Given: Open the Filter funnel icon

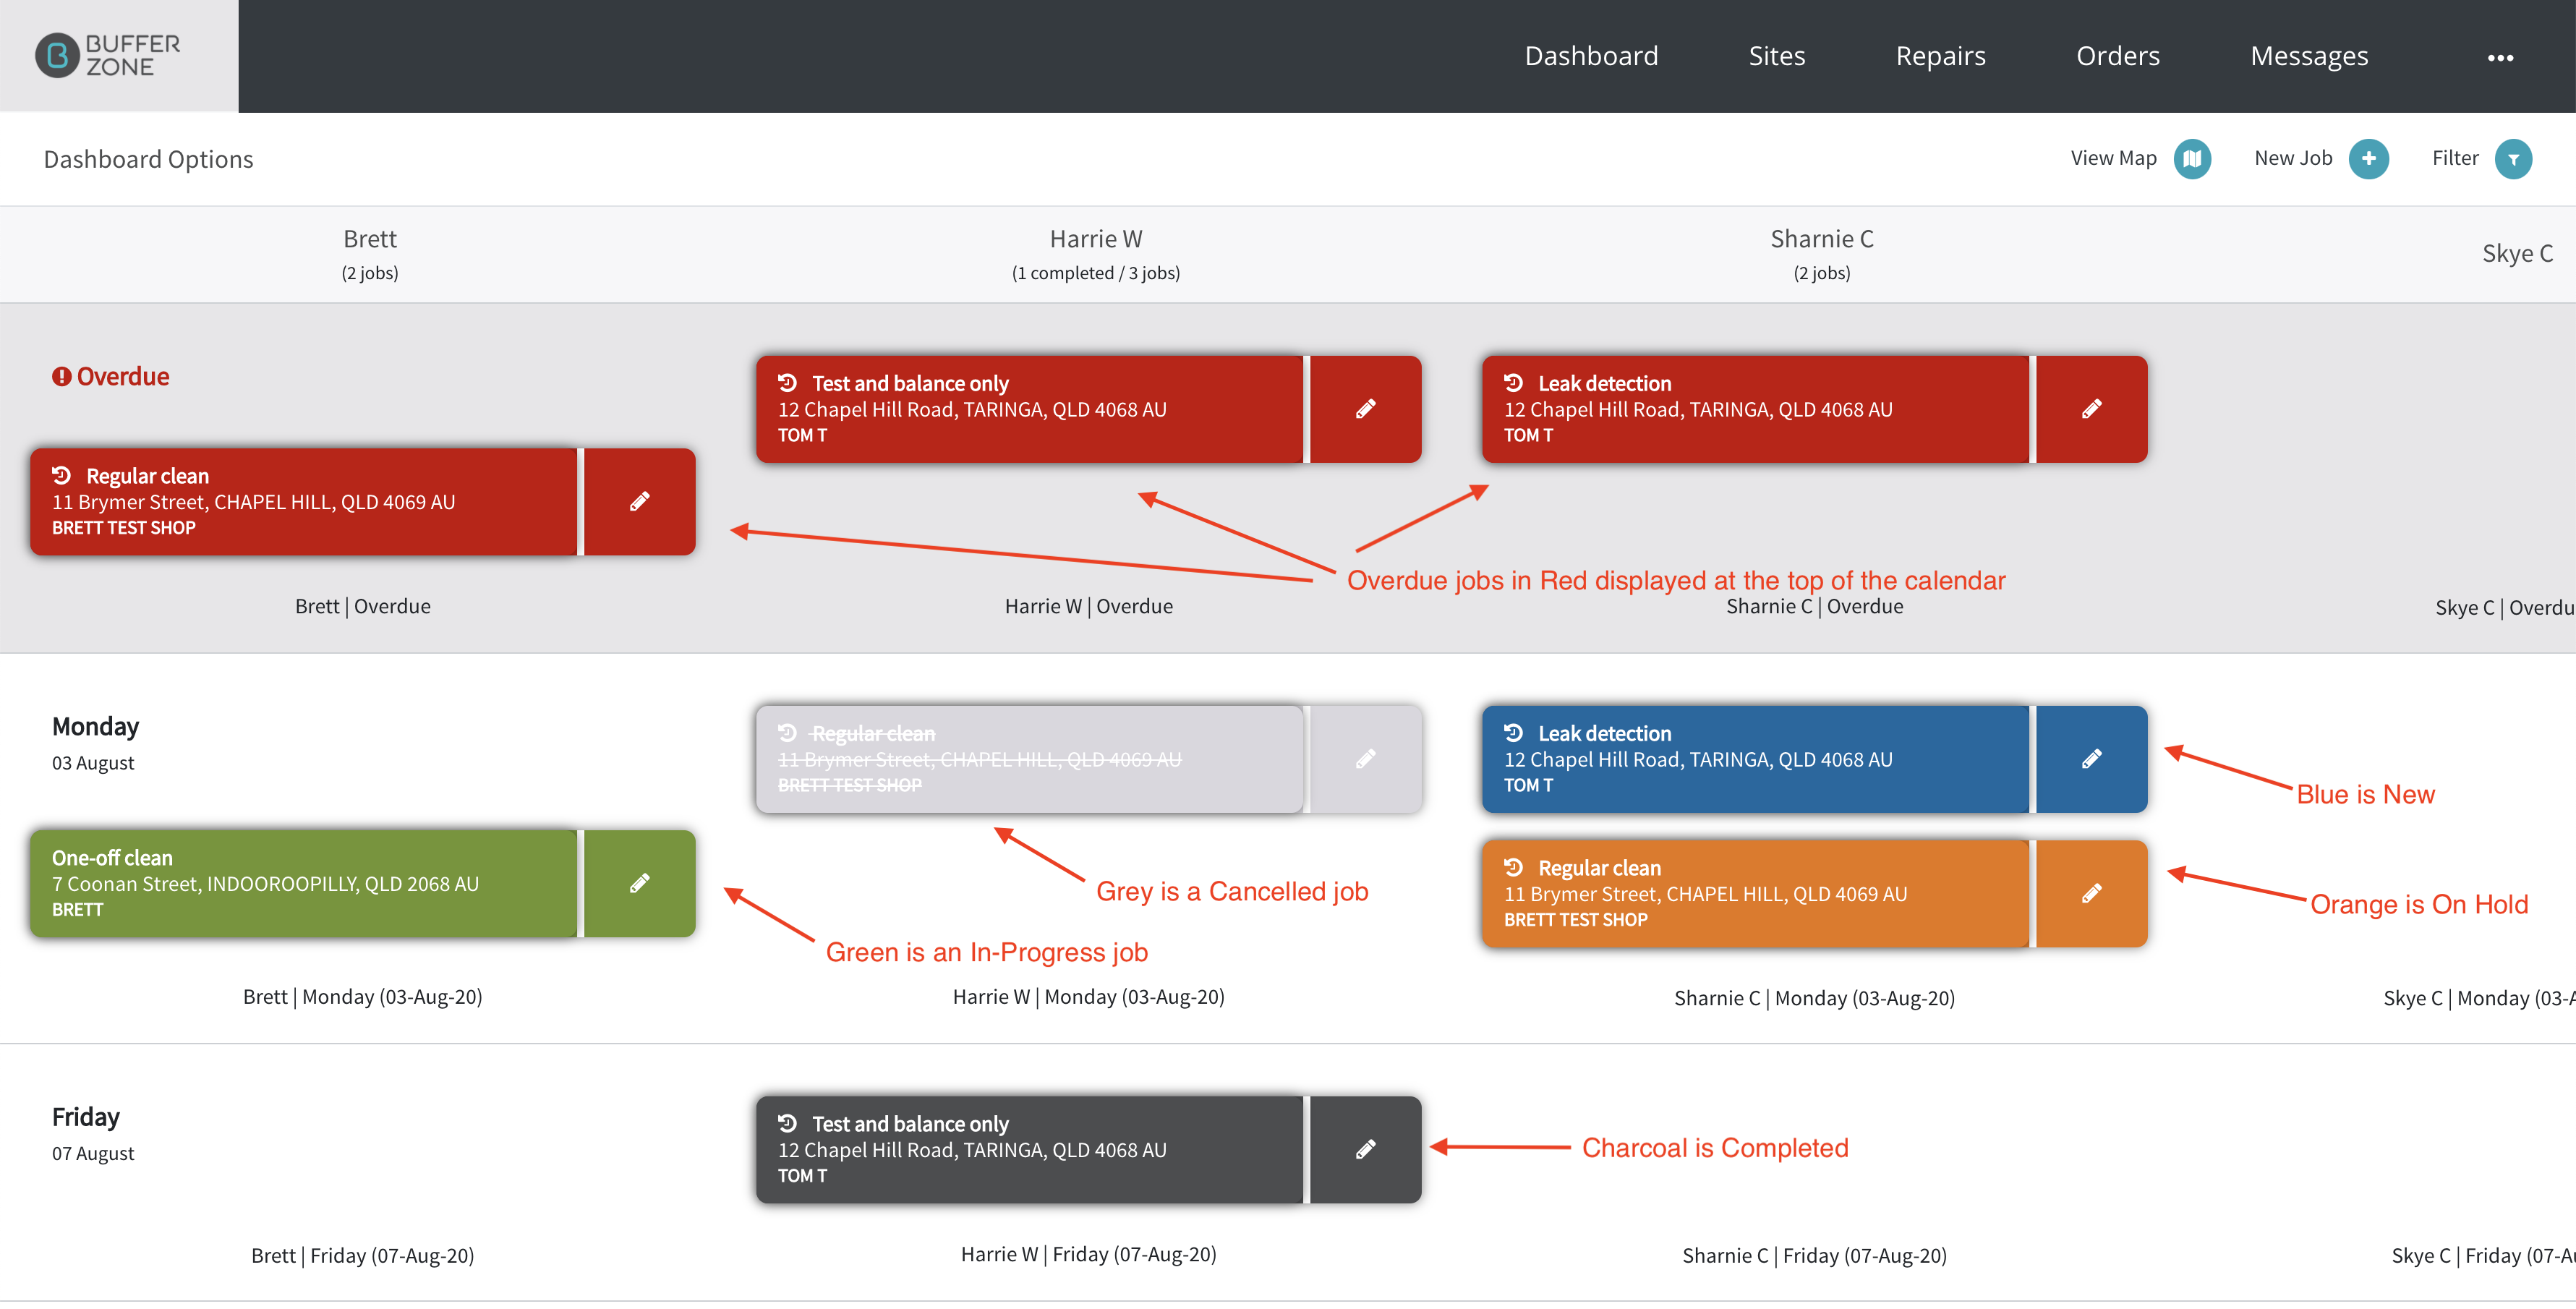Looking at the screenshot, I should [2512, 158].
